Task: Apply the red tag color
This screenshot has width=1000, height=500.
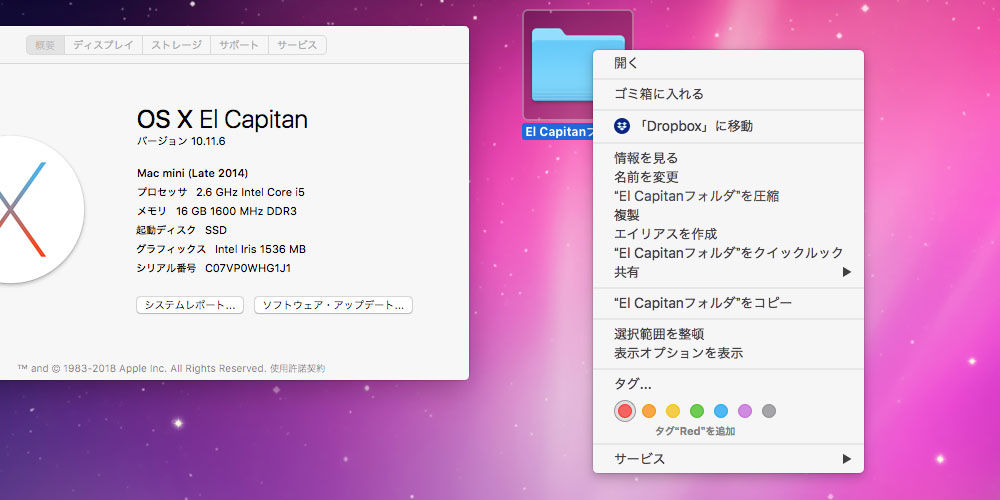Action: pos(625,411)
